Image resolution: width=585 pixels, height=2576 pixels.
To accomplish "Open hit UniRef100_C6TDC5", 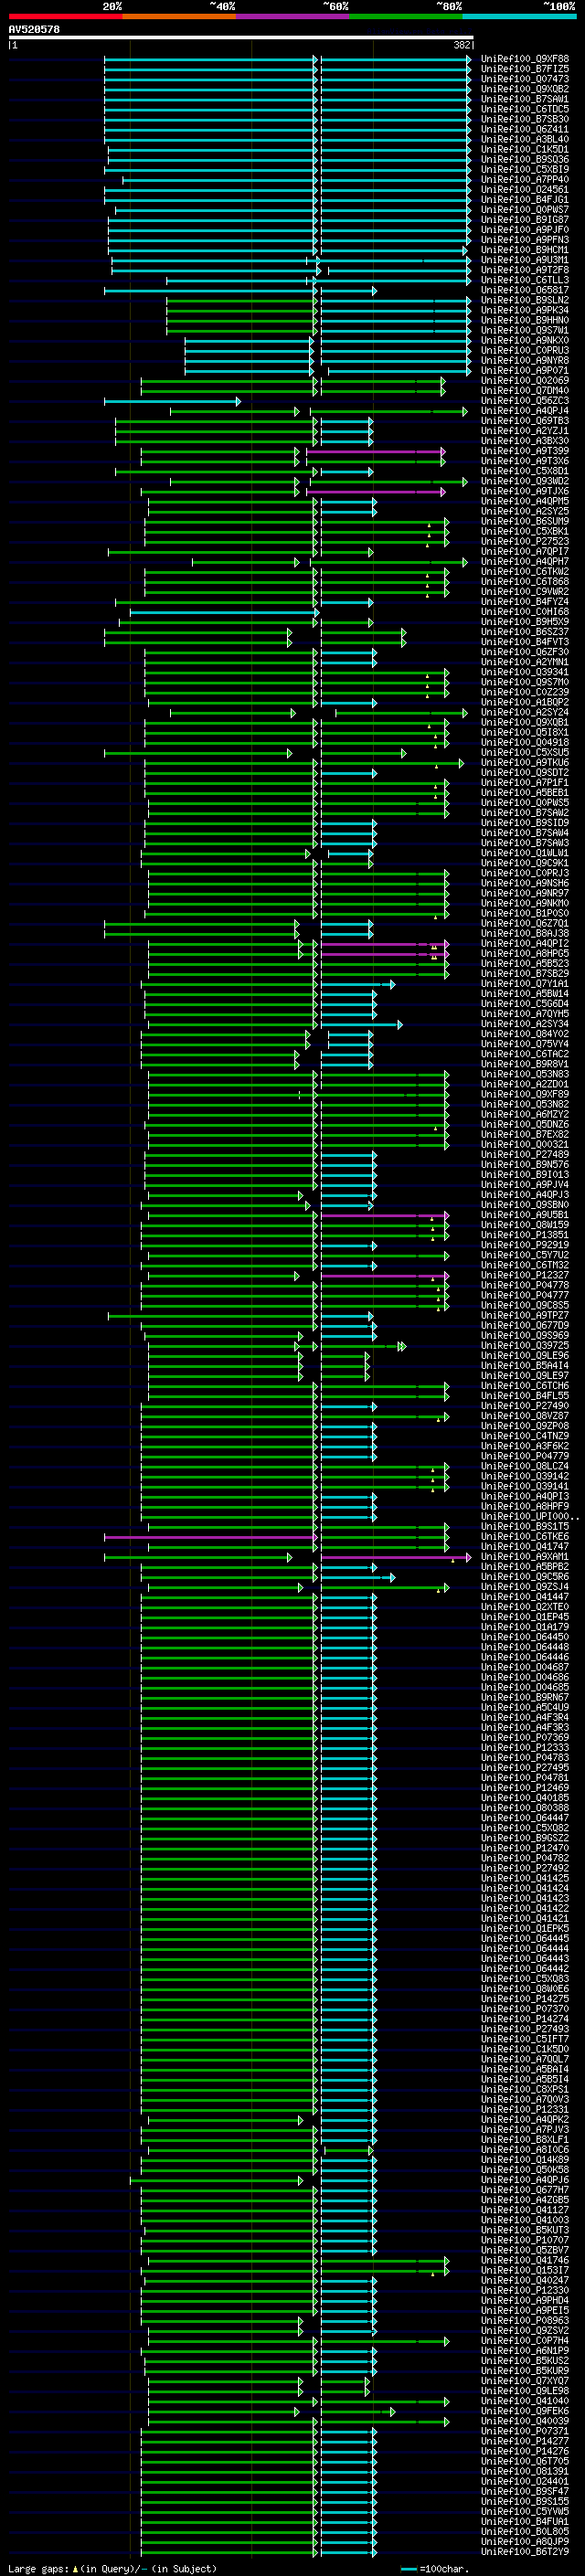I will pyautogui.click(x=525, y=109).
